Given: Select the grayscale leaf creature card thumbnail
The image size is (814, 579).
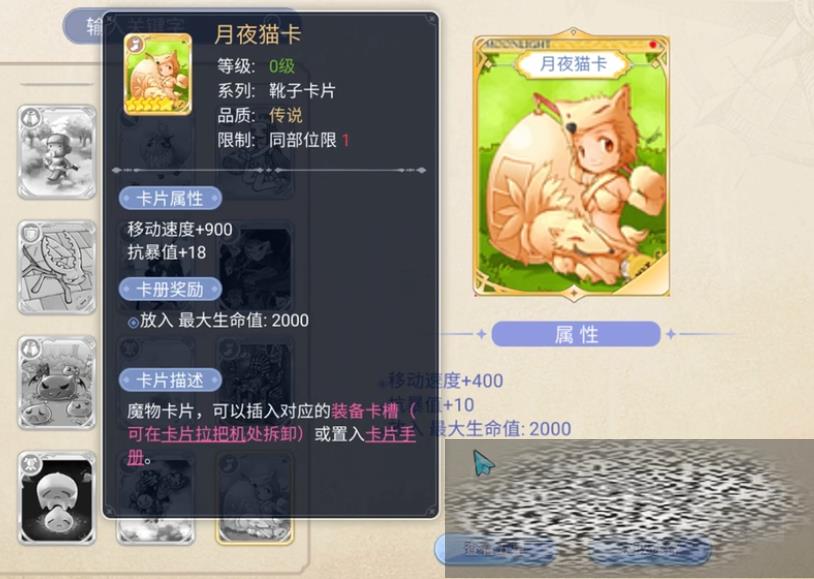Looking at the screenshot, I should click(57, 267).
